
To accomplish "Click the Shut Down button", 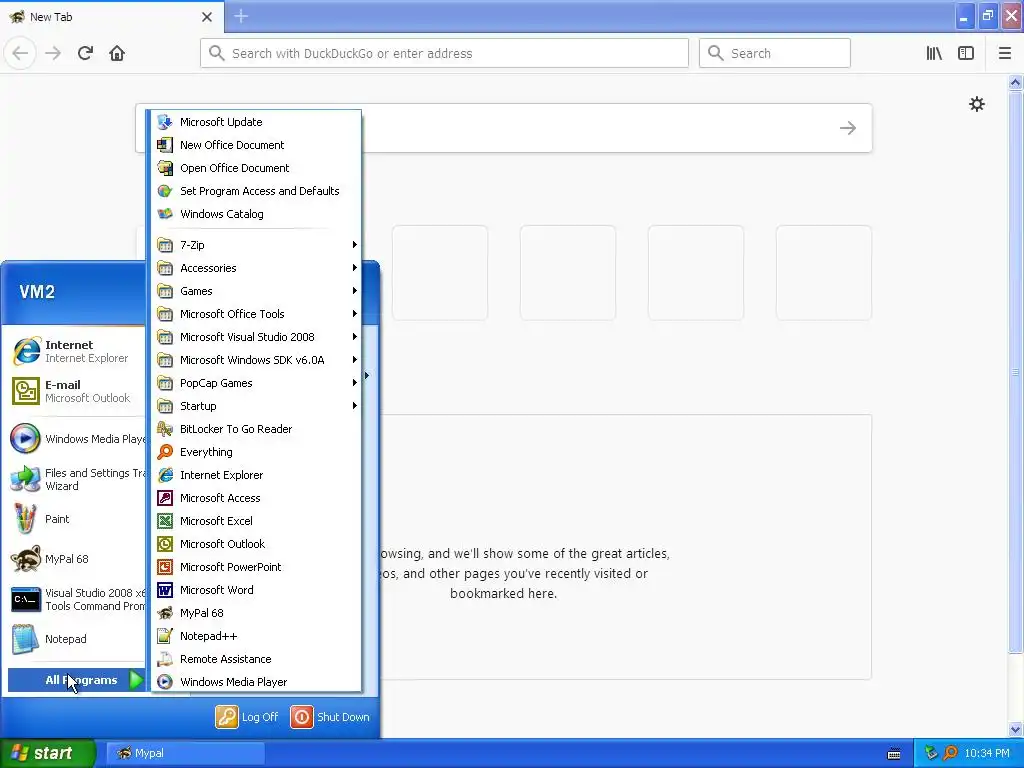I will pos(330,717).
